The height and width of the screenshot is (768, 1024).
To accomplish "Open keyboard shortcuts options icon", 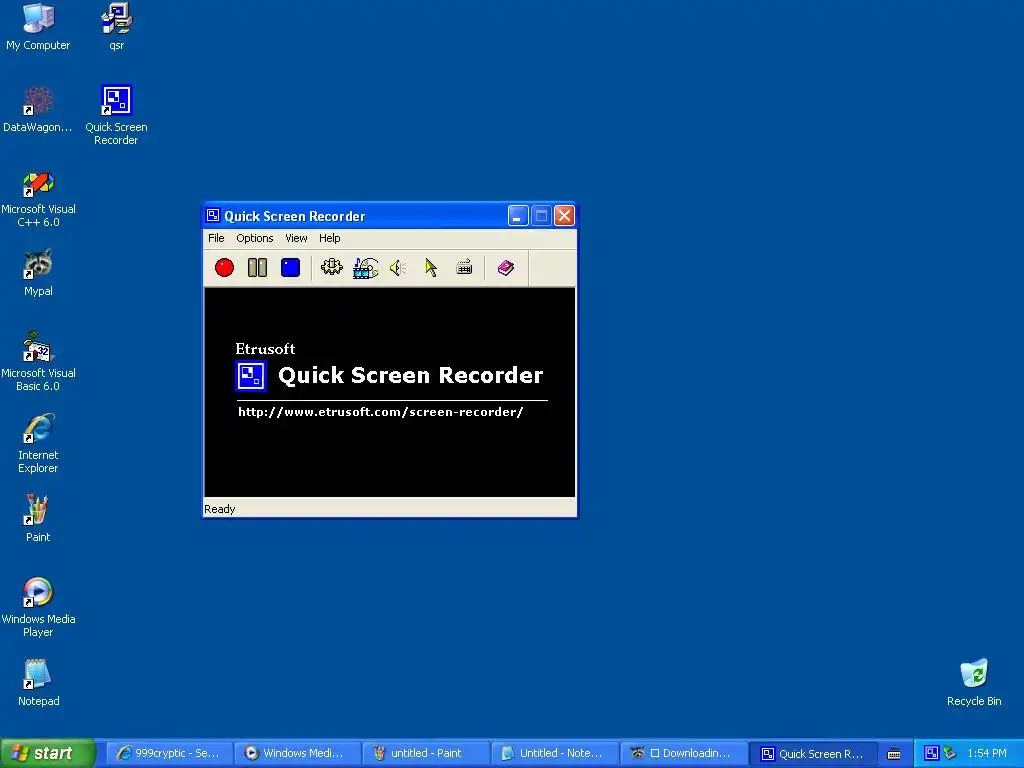I will tap(464, 267).
